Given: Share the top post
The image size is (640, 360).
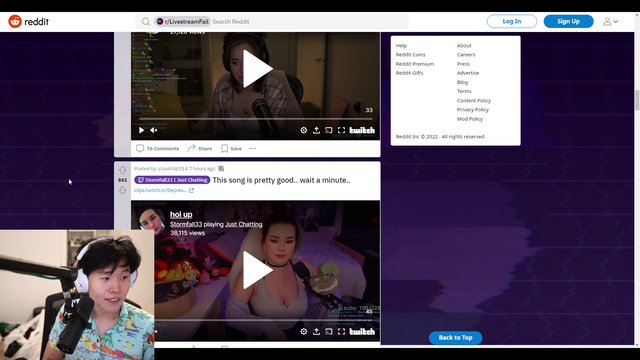Looking at the screenshot, I should pos(200,149).
